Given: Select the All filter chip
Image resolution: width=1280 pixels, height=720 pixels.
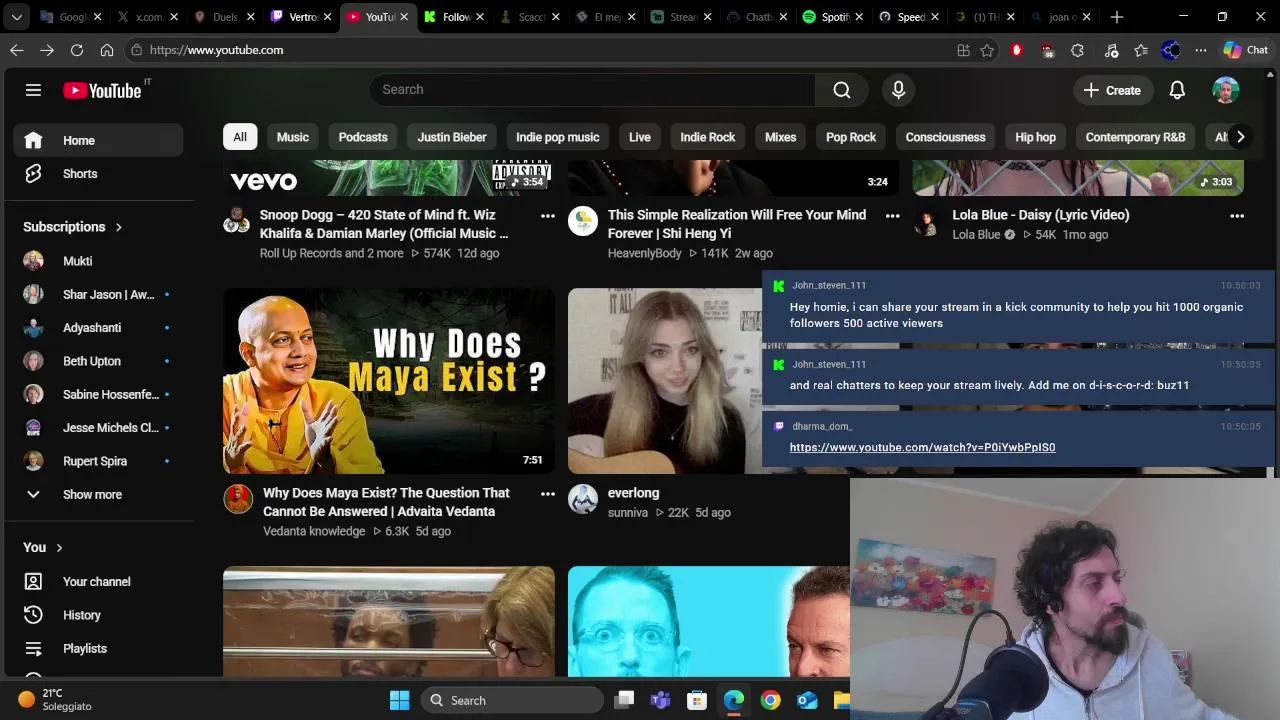Looking at the screenshot, I should pos(240,137).
